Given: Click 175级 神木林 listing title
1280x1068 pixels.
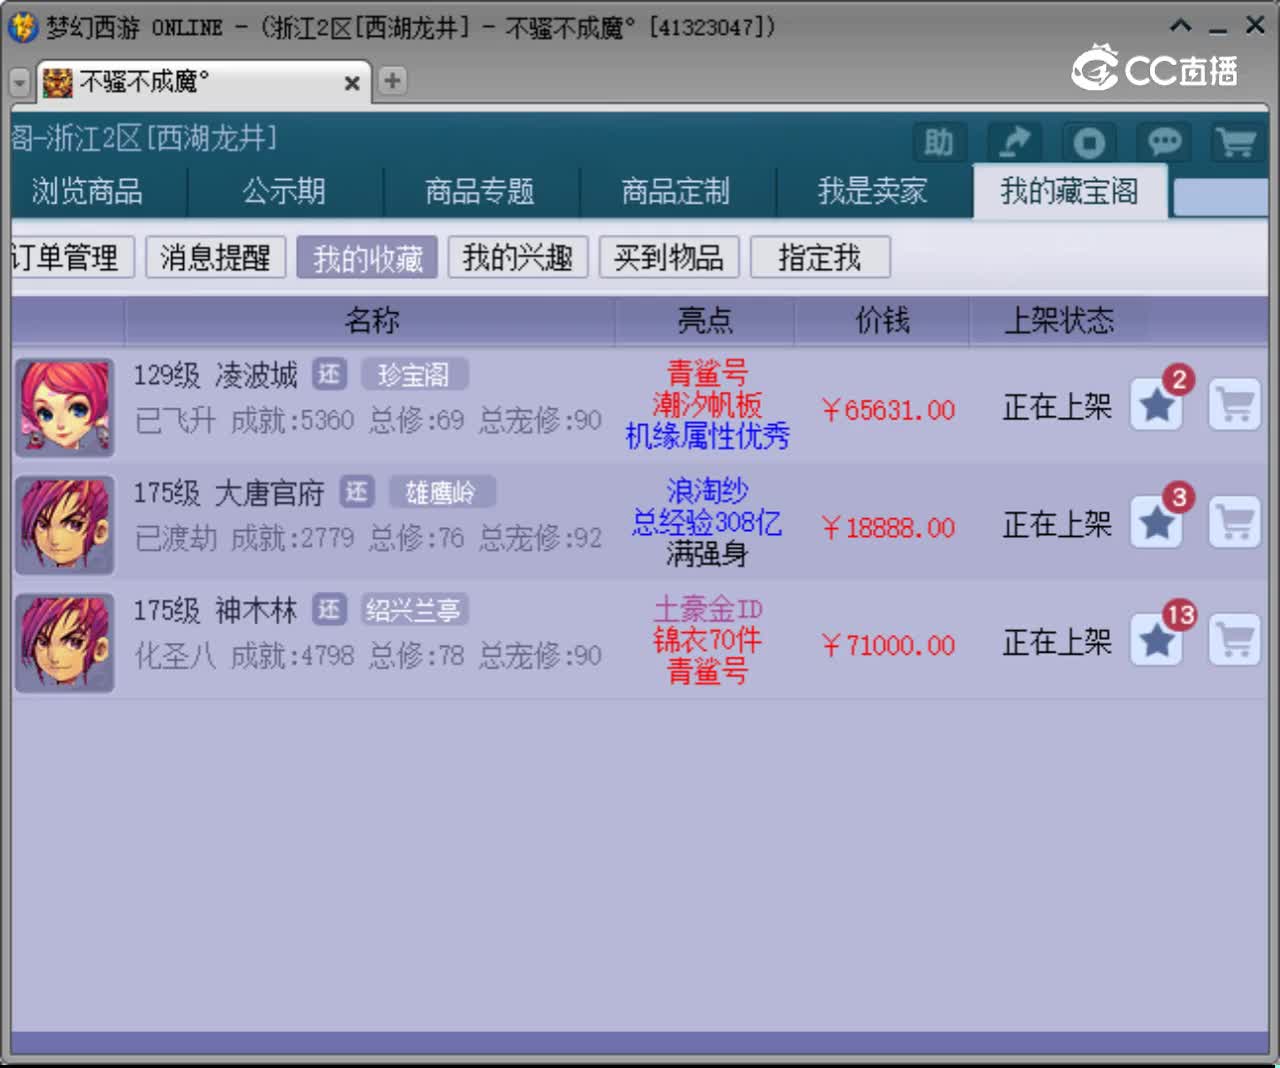Looking at the screenshot, I should tap(216, 610).
